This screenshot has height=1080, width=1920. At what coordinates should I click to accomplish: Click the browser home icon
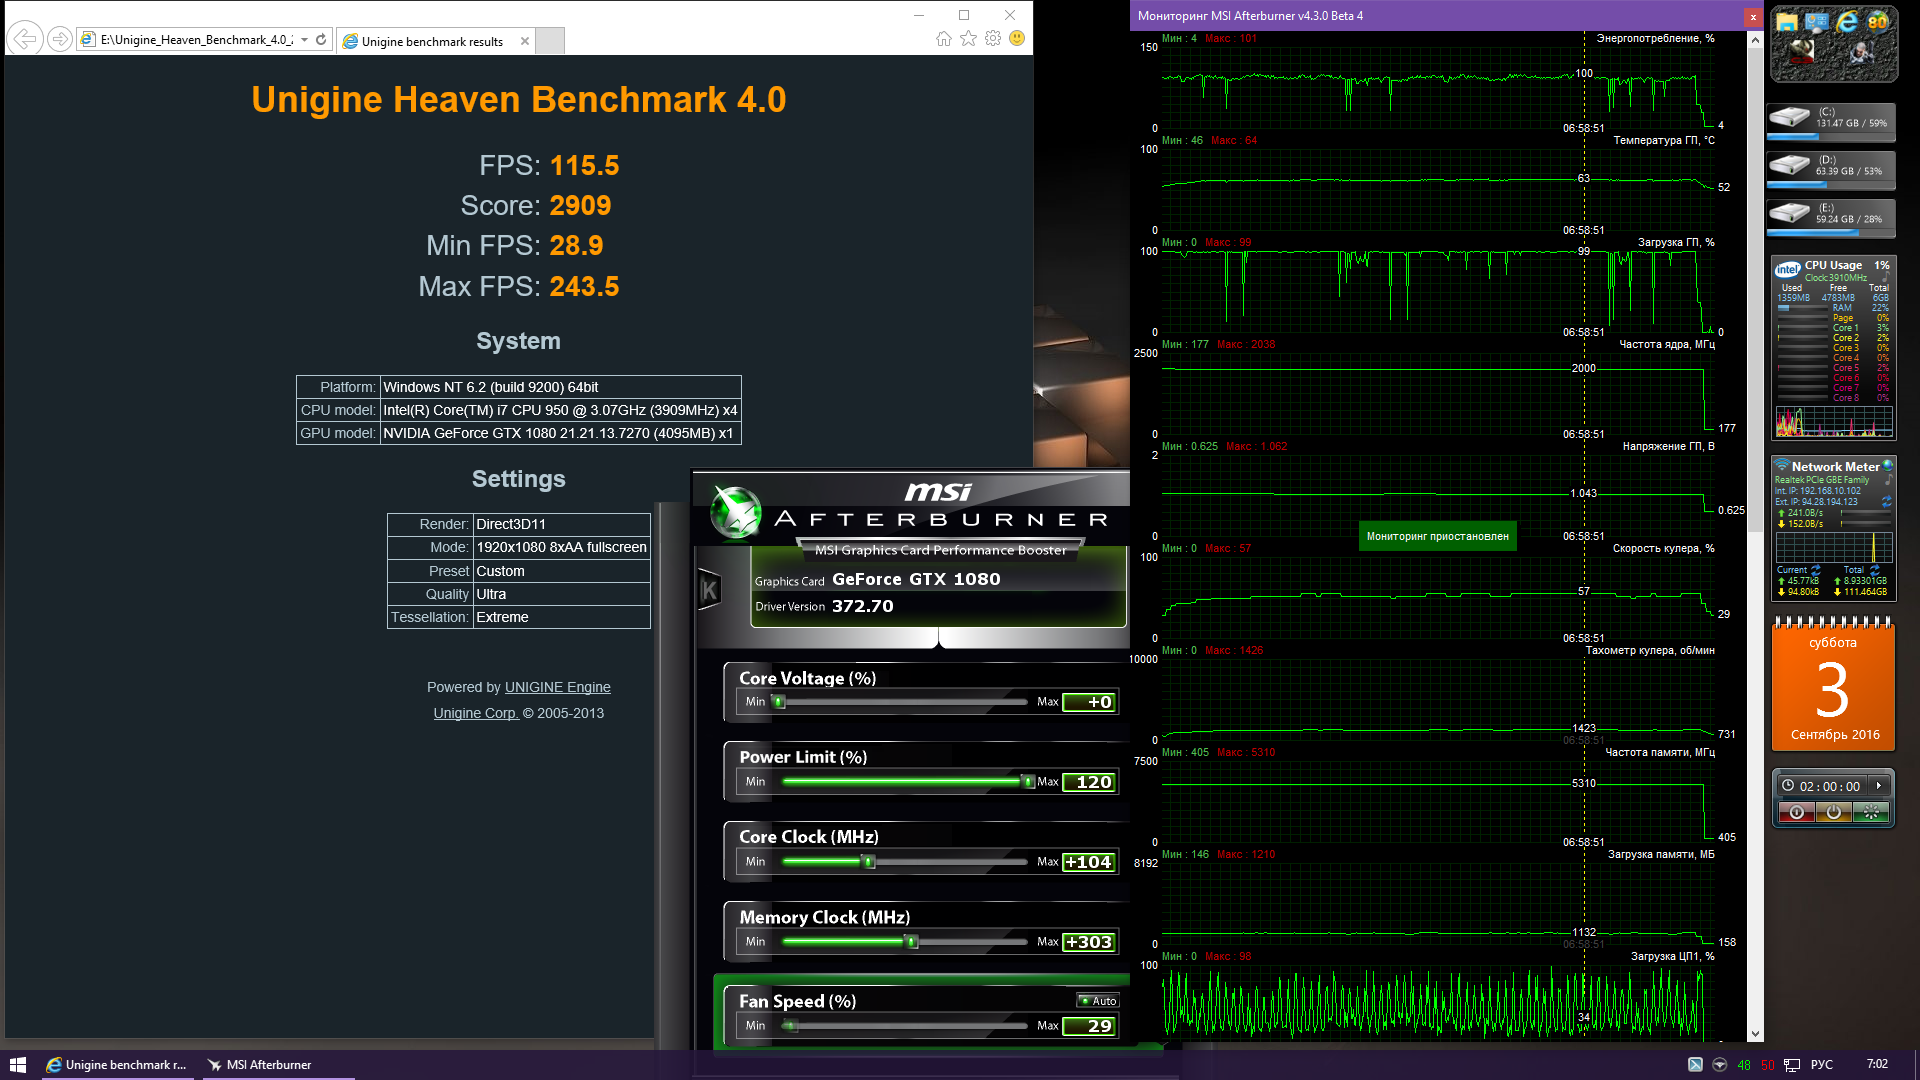click(943, 39)
